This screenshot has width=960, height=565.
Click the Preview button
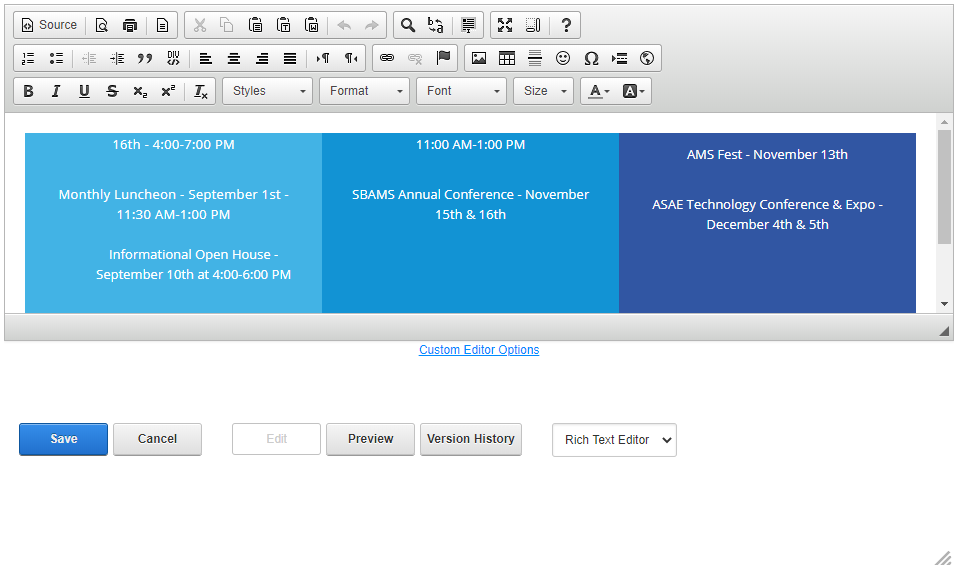[x=370, y=439]
